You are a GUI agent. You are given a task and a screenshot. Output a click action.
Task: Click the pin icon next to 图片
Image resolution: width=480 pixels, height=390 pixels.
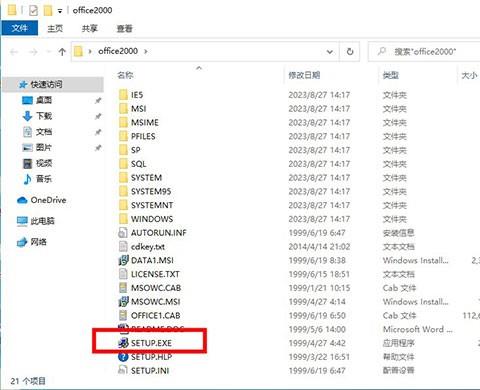(x=98, y=148)
